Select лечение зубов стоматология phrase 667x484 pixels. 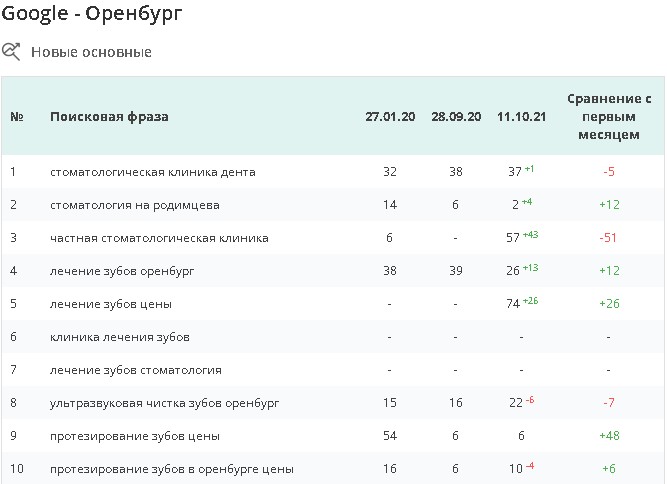[135, 370]
